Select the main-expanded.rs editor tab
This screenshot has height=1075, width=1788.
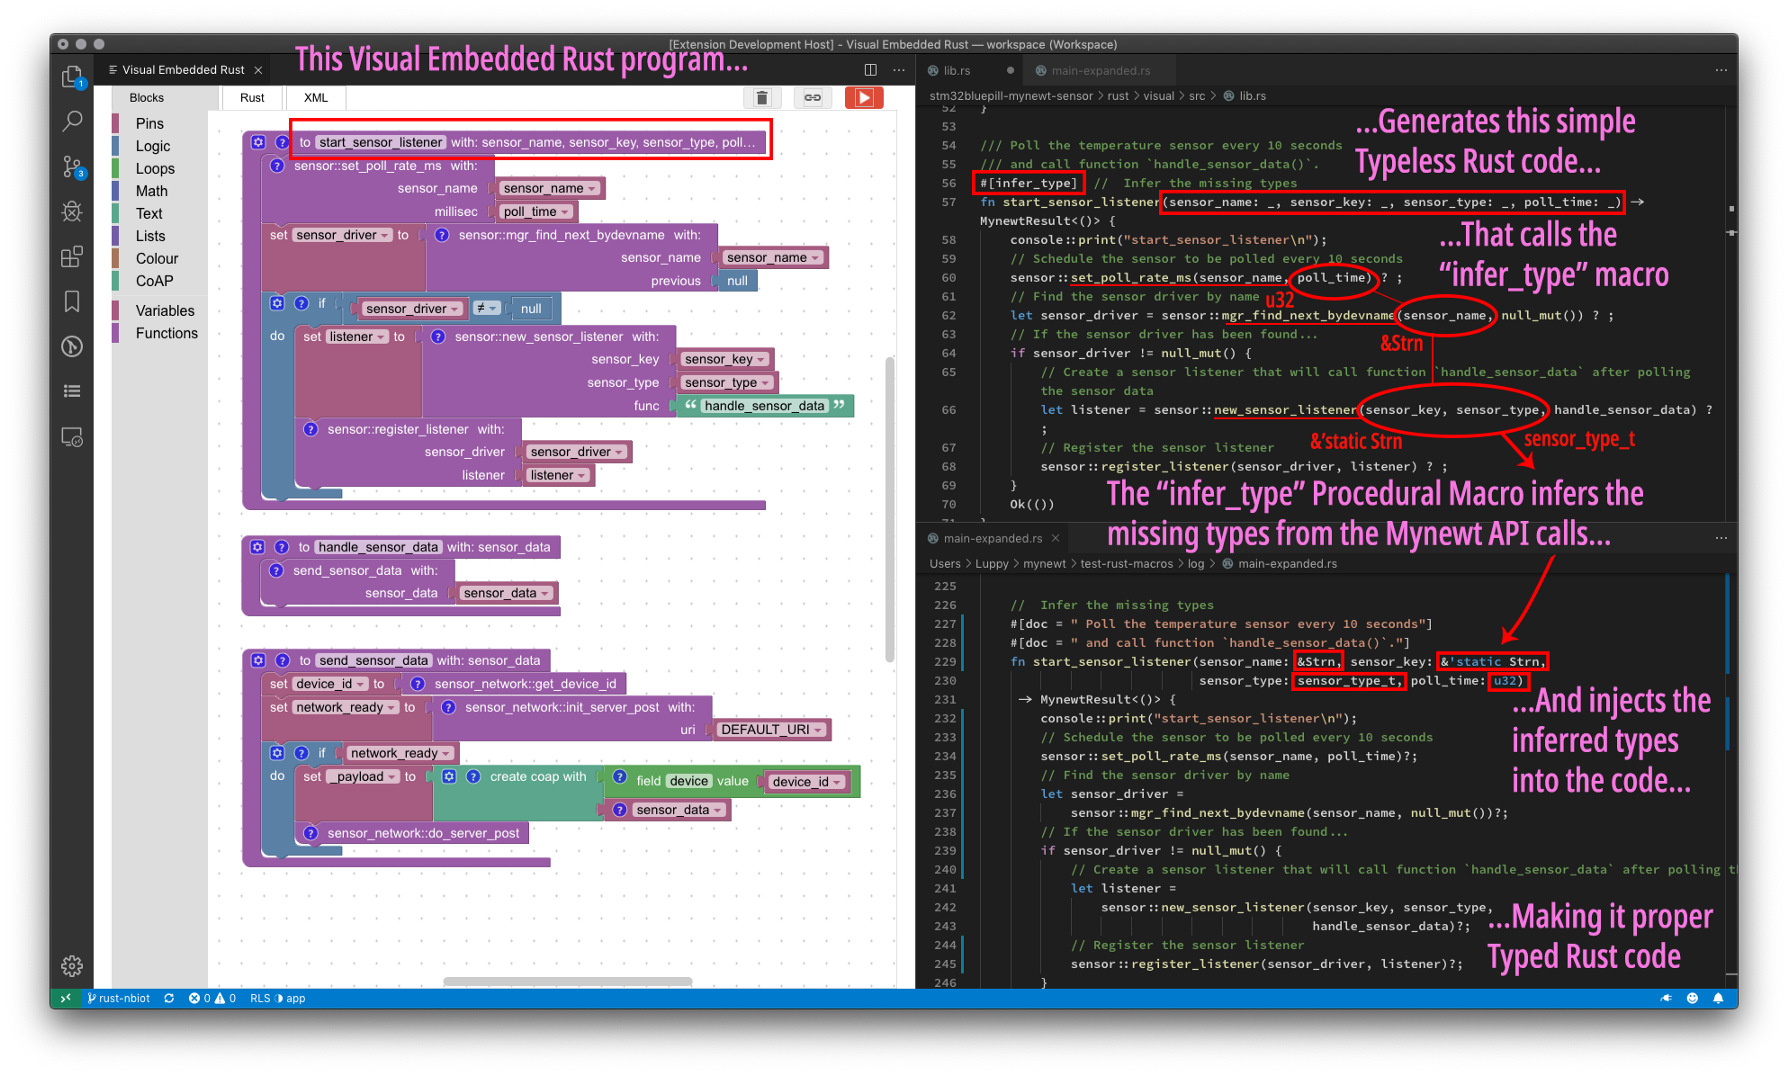pos(992,537)
